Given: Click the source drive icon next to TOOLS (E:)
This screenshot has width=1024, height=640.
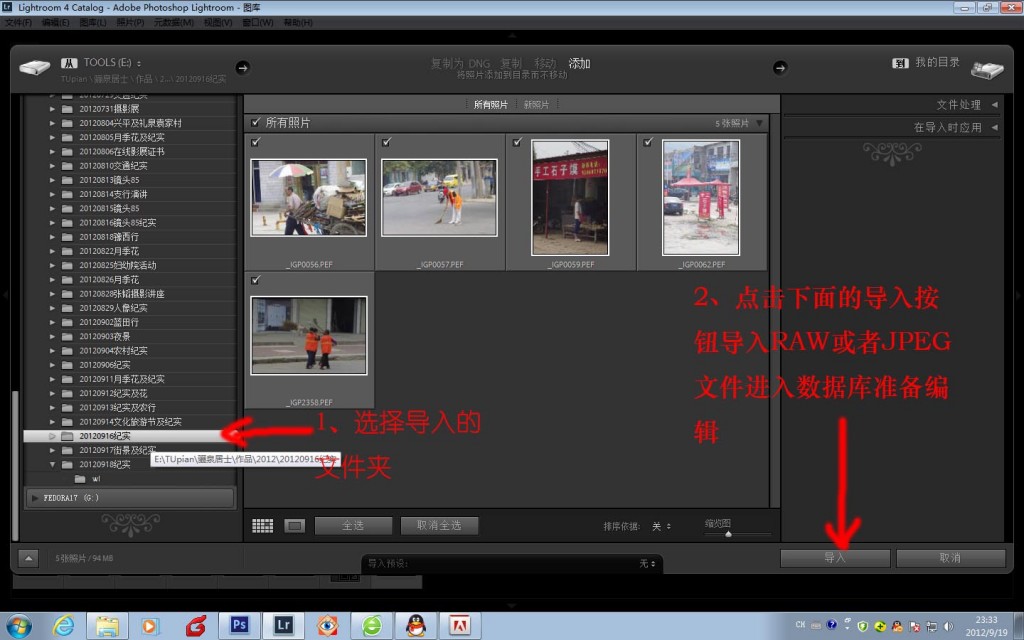Looking at the screenshot, I should pos(35,67).
